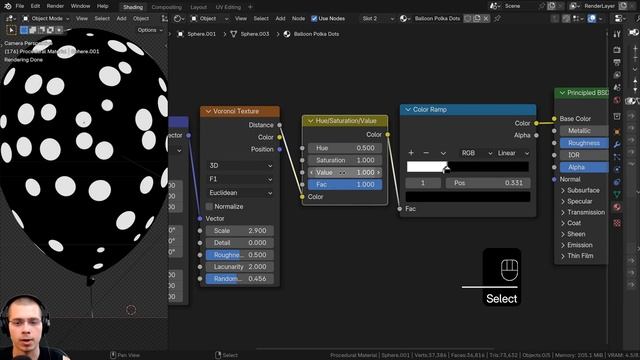Open the Object Mode dropdown

46,18
